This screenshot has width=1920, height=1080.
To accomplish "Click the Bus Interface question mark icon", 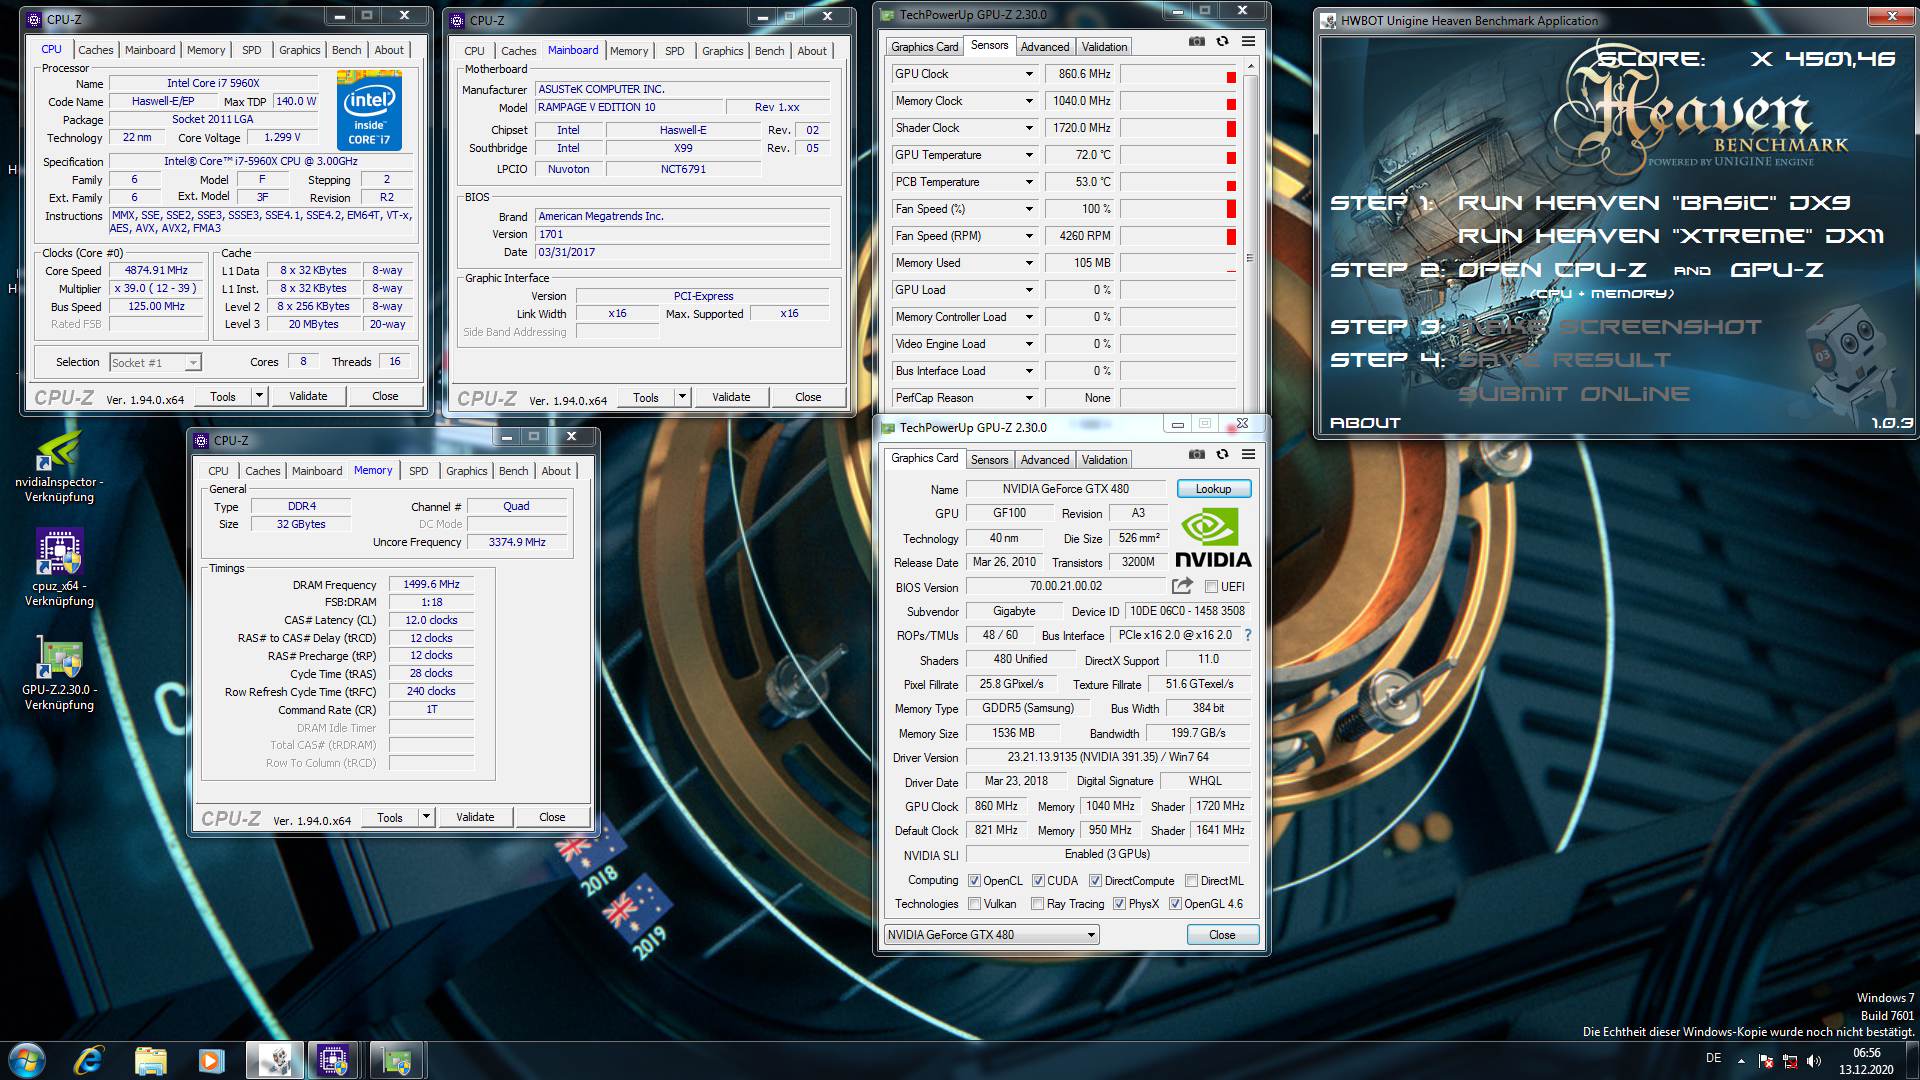I will click(x=1247, y=635).
